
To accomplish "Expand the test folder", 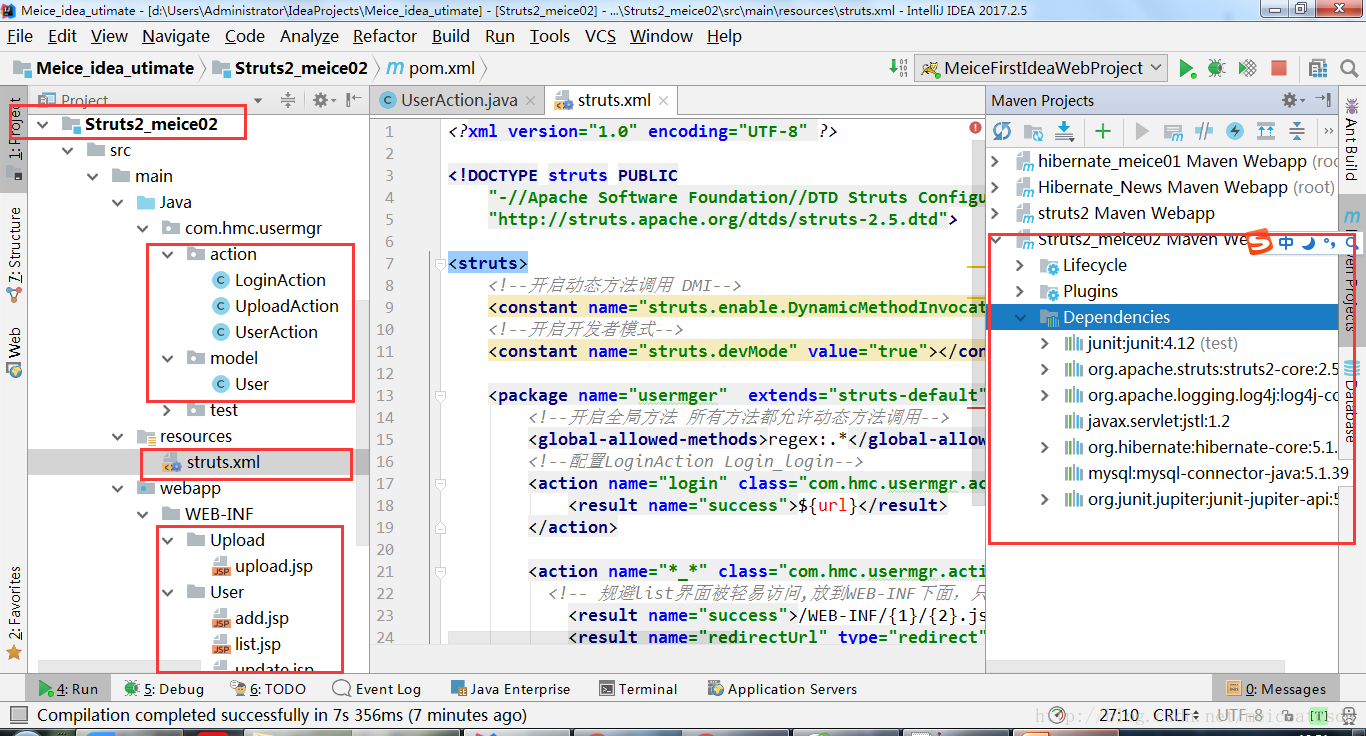I will tap(167, 411).
